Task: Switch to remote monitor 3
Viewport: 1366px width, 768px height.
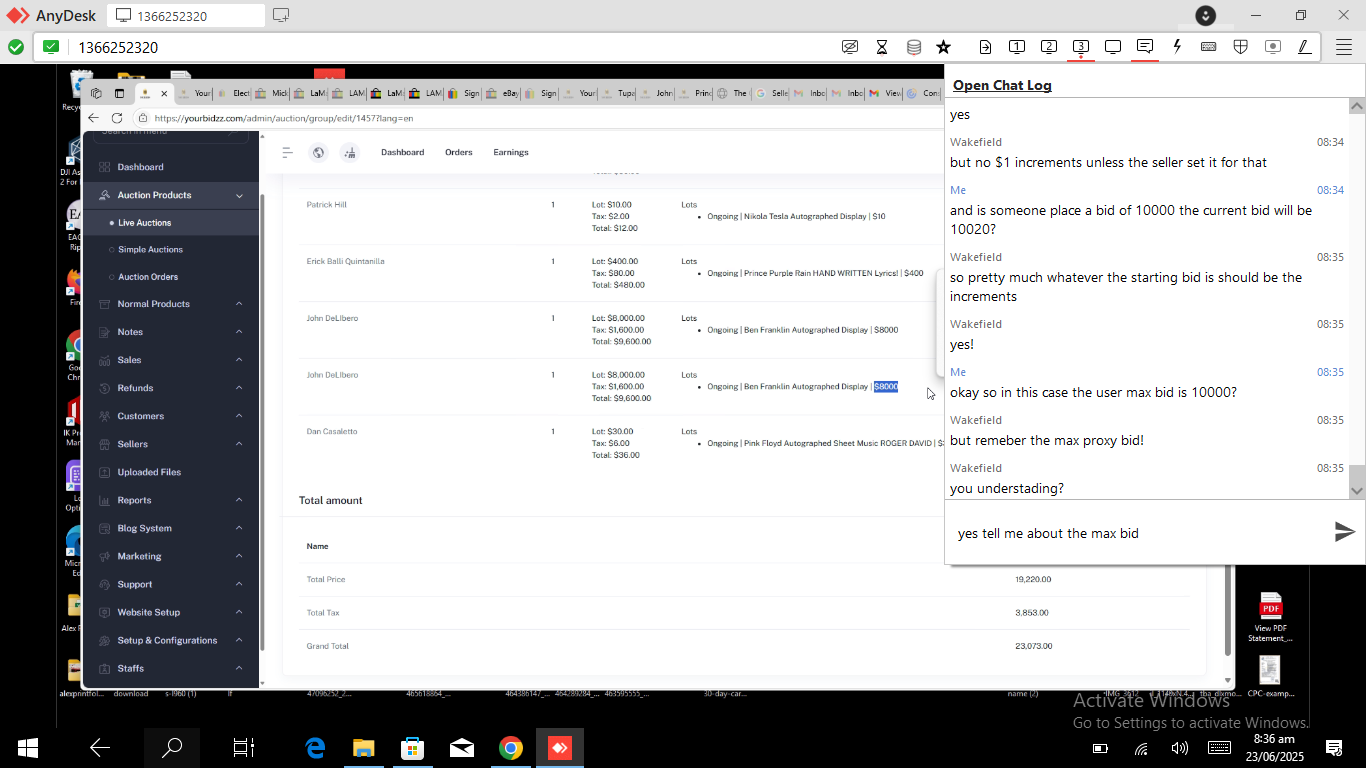Action: [x=1081, y=47]
